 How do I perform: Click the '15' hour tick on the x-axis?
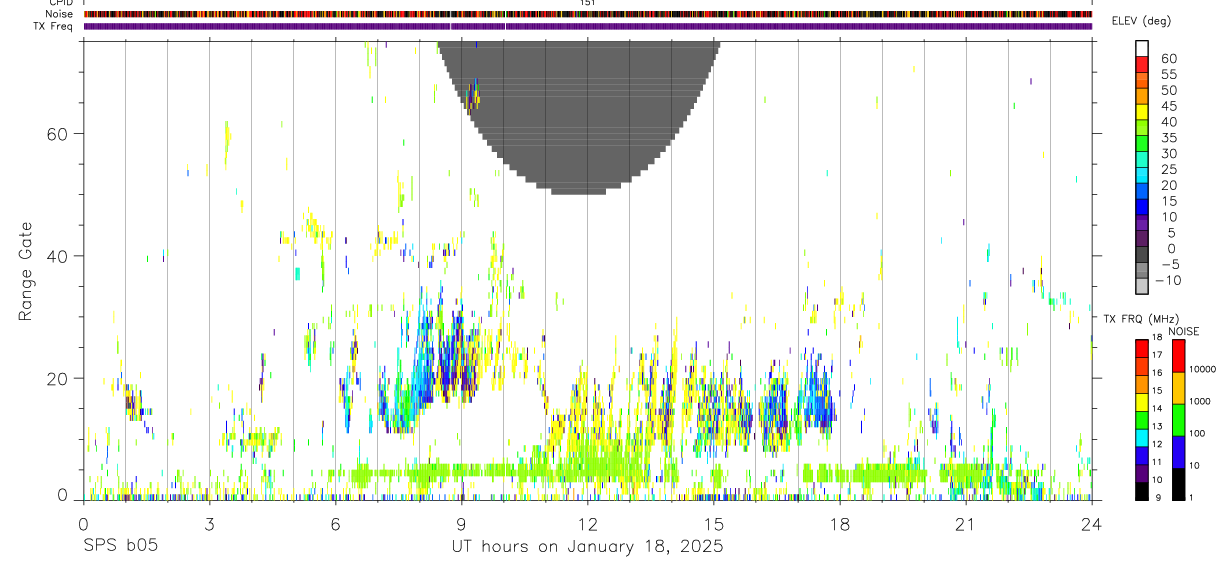(x=714, y=524)
